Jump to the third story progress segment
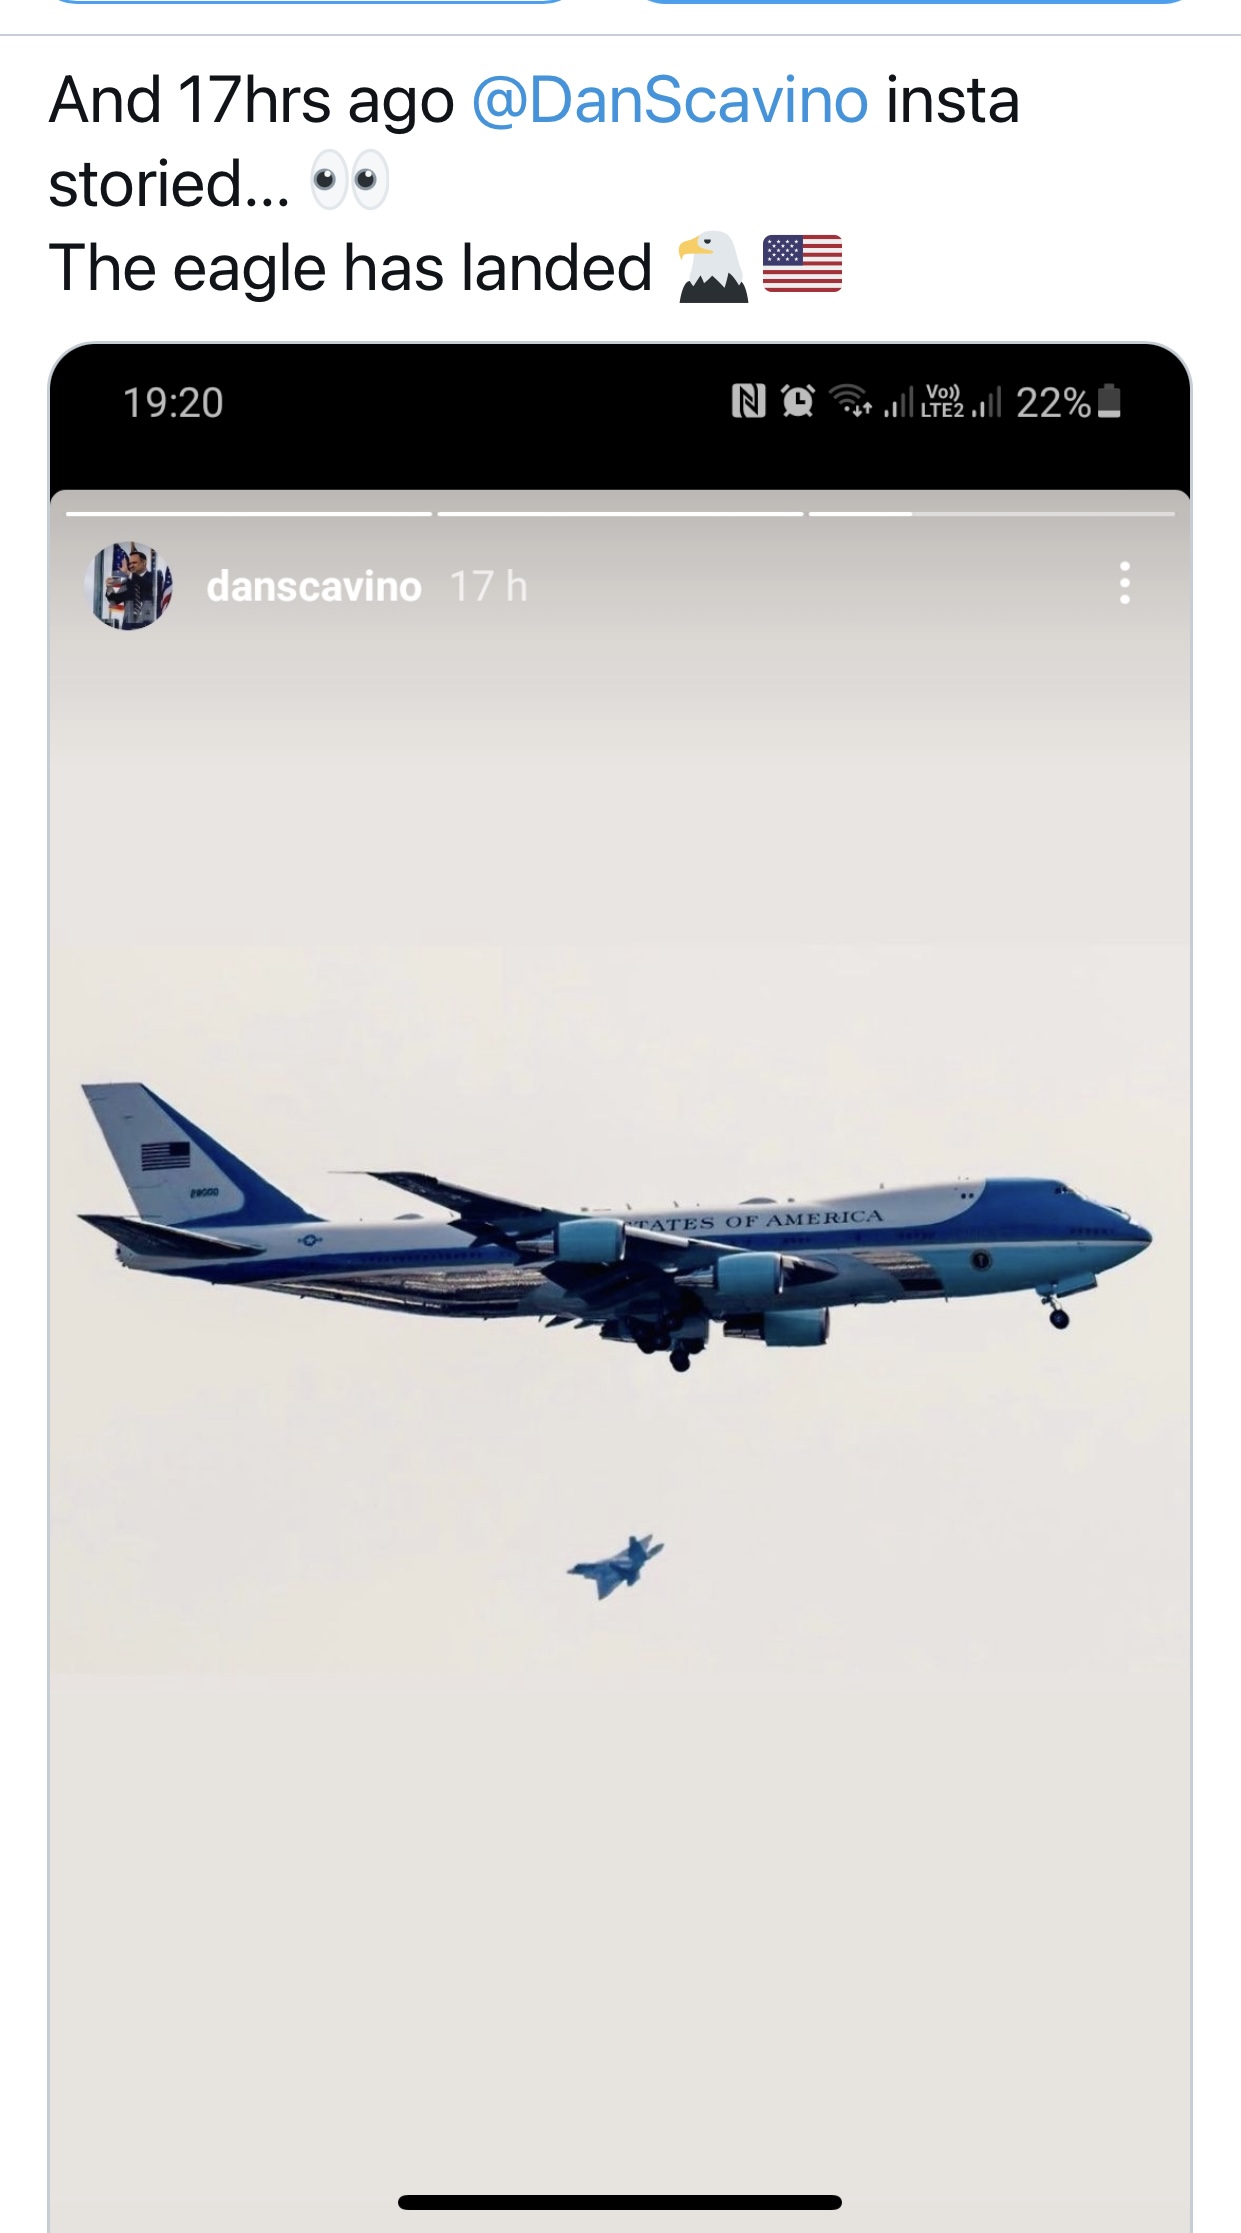 [x=992, y=514]
